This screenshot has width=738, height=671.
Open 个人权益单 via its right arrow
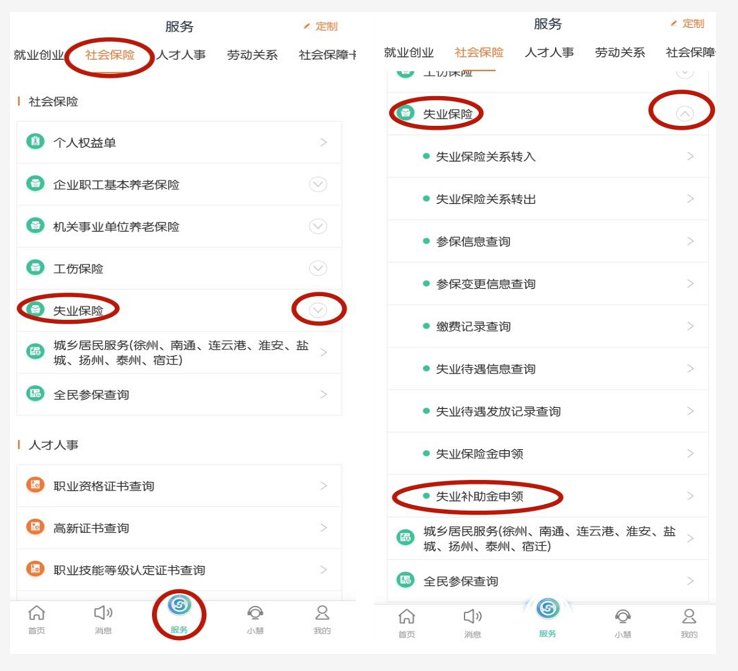coord(323,142)
